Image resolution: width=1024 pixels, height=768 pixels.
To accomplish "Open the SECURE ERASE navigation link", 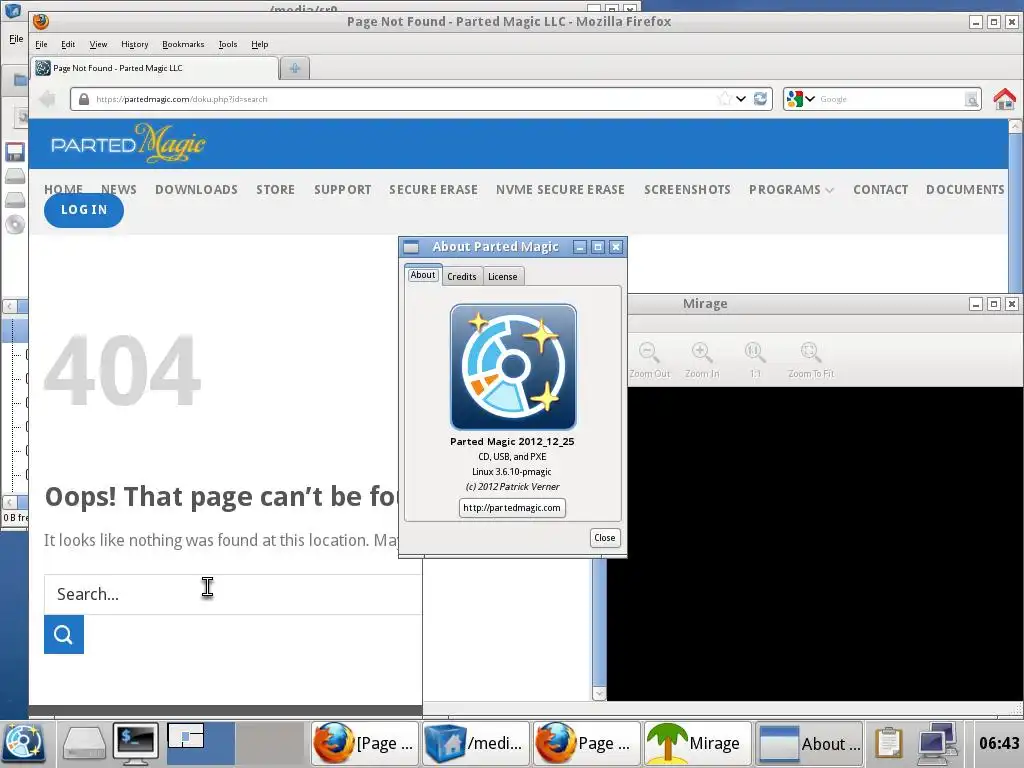I will [433, 189].
